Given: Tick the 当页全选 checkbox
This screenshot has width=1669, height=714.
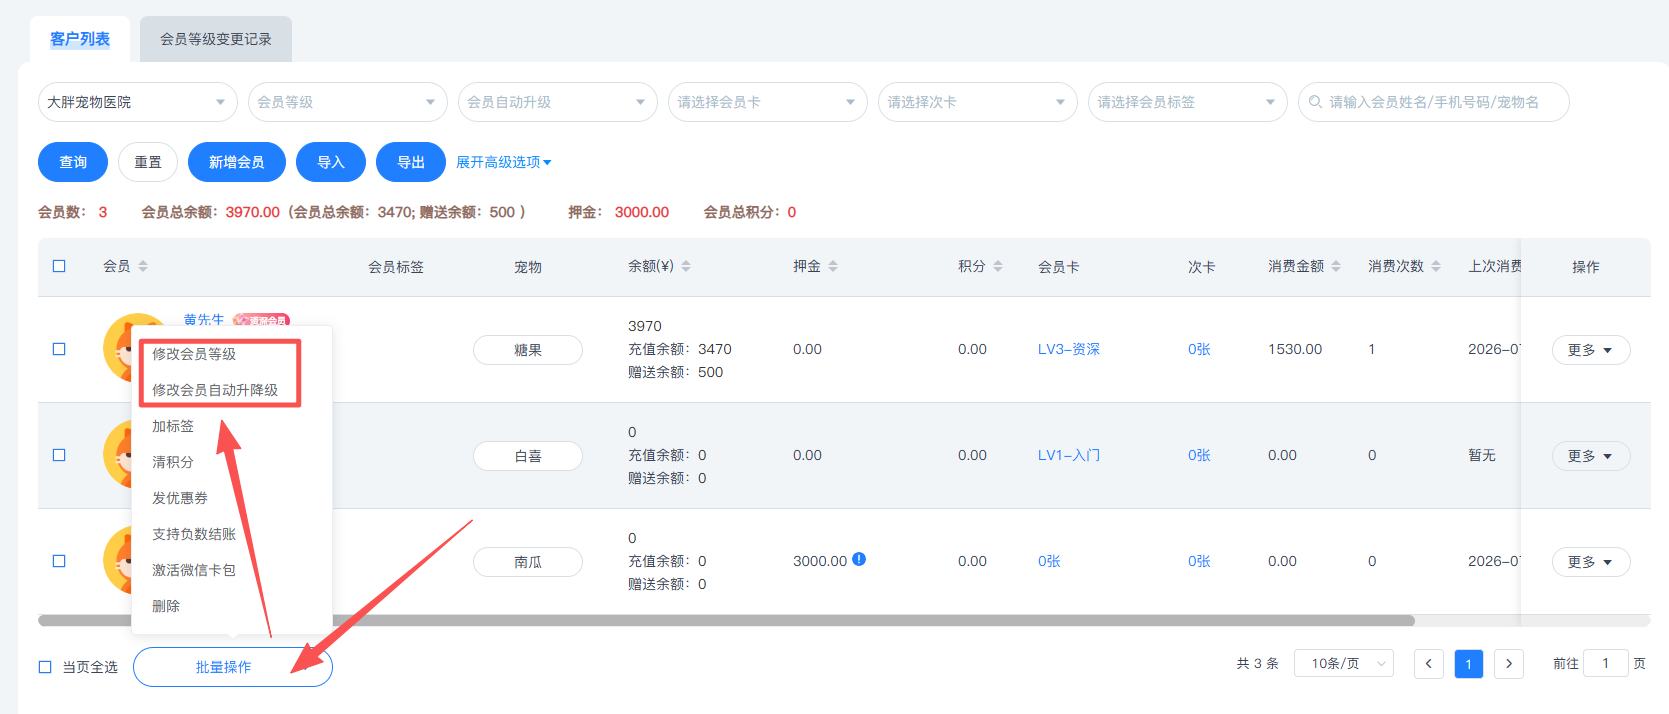Looking at the screenshot, I should coord(45,667).
